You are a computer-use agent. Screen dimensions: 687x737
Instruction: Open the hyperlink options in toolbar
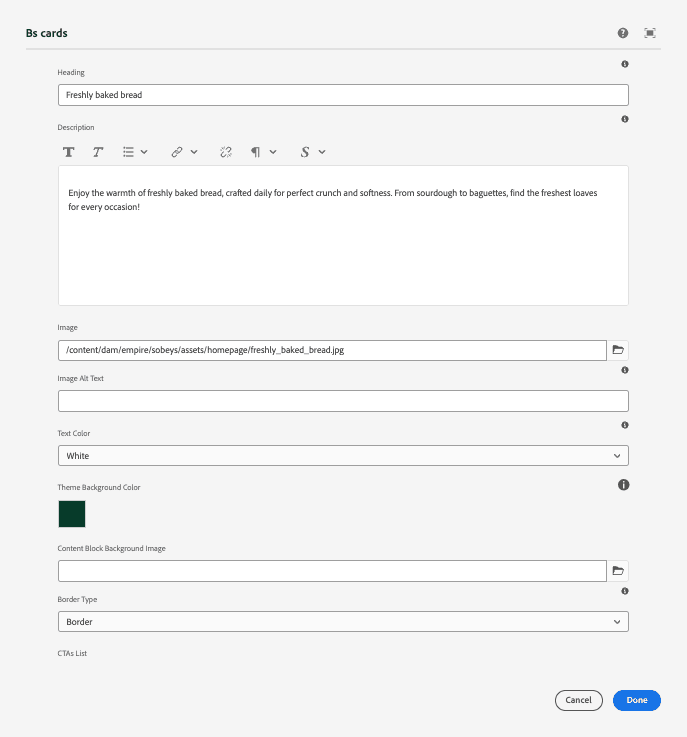coord(183,152)
